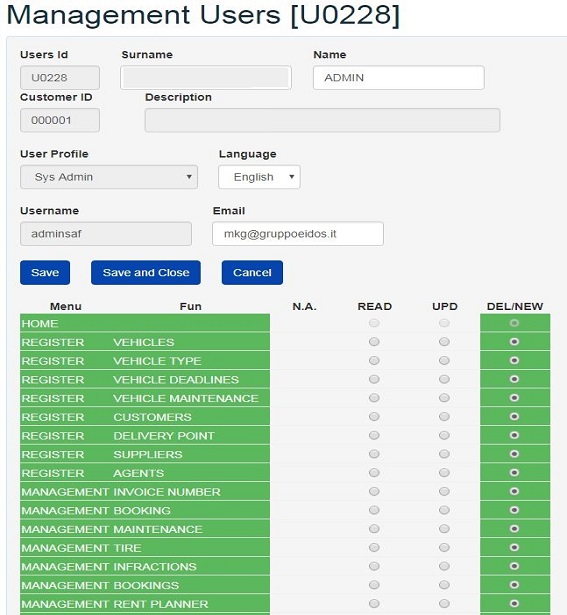
Task: Select READ radio for REGISTER VEHICLES
Action: pyautogui.click(x=374, y=342)
